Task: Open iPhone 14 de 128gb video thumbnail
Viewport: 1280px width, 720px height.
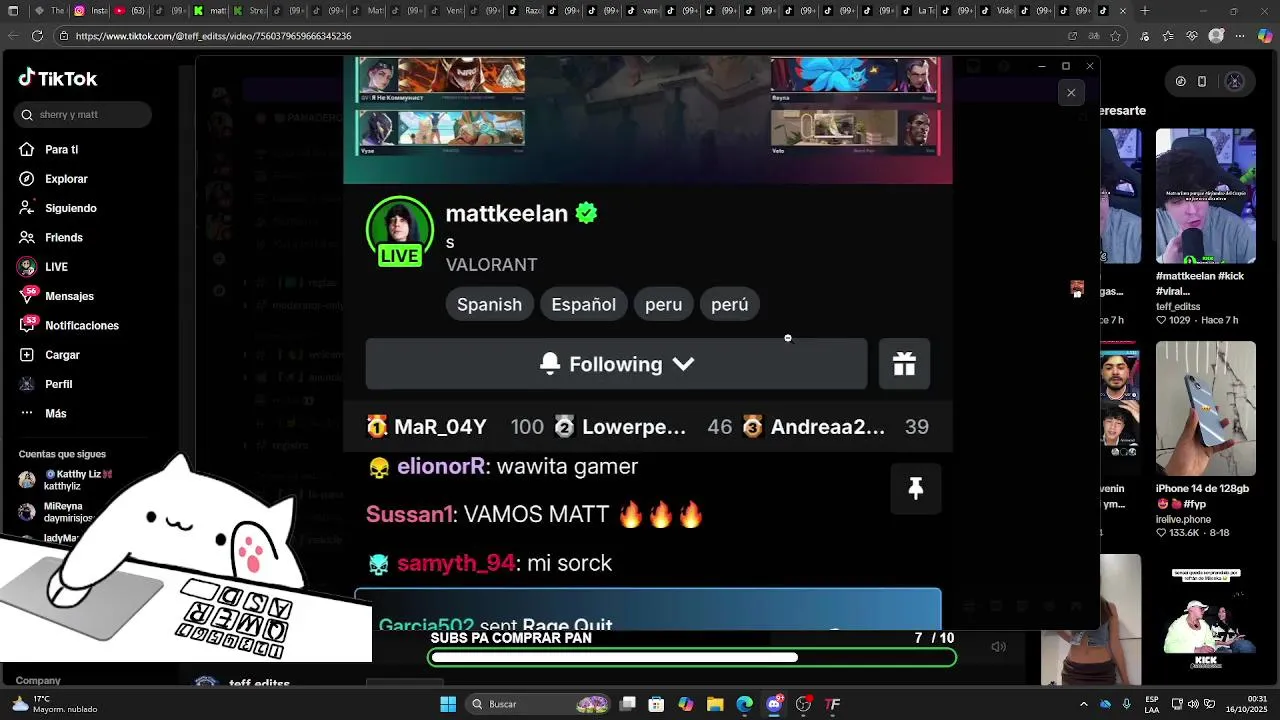Action: click(1206, 409)
